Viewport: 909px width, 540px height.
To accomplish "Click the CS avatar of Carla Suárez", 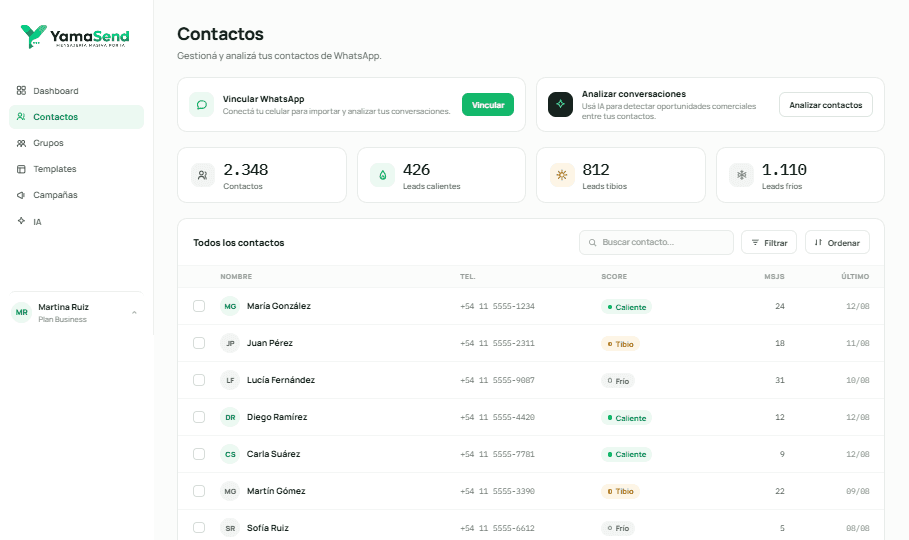I will (x=230, y=454).
